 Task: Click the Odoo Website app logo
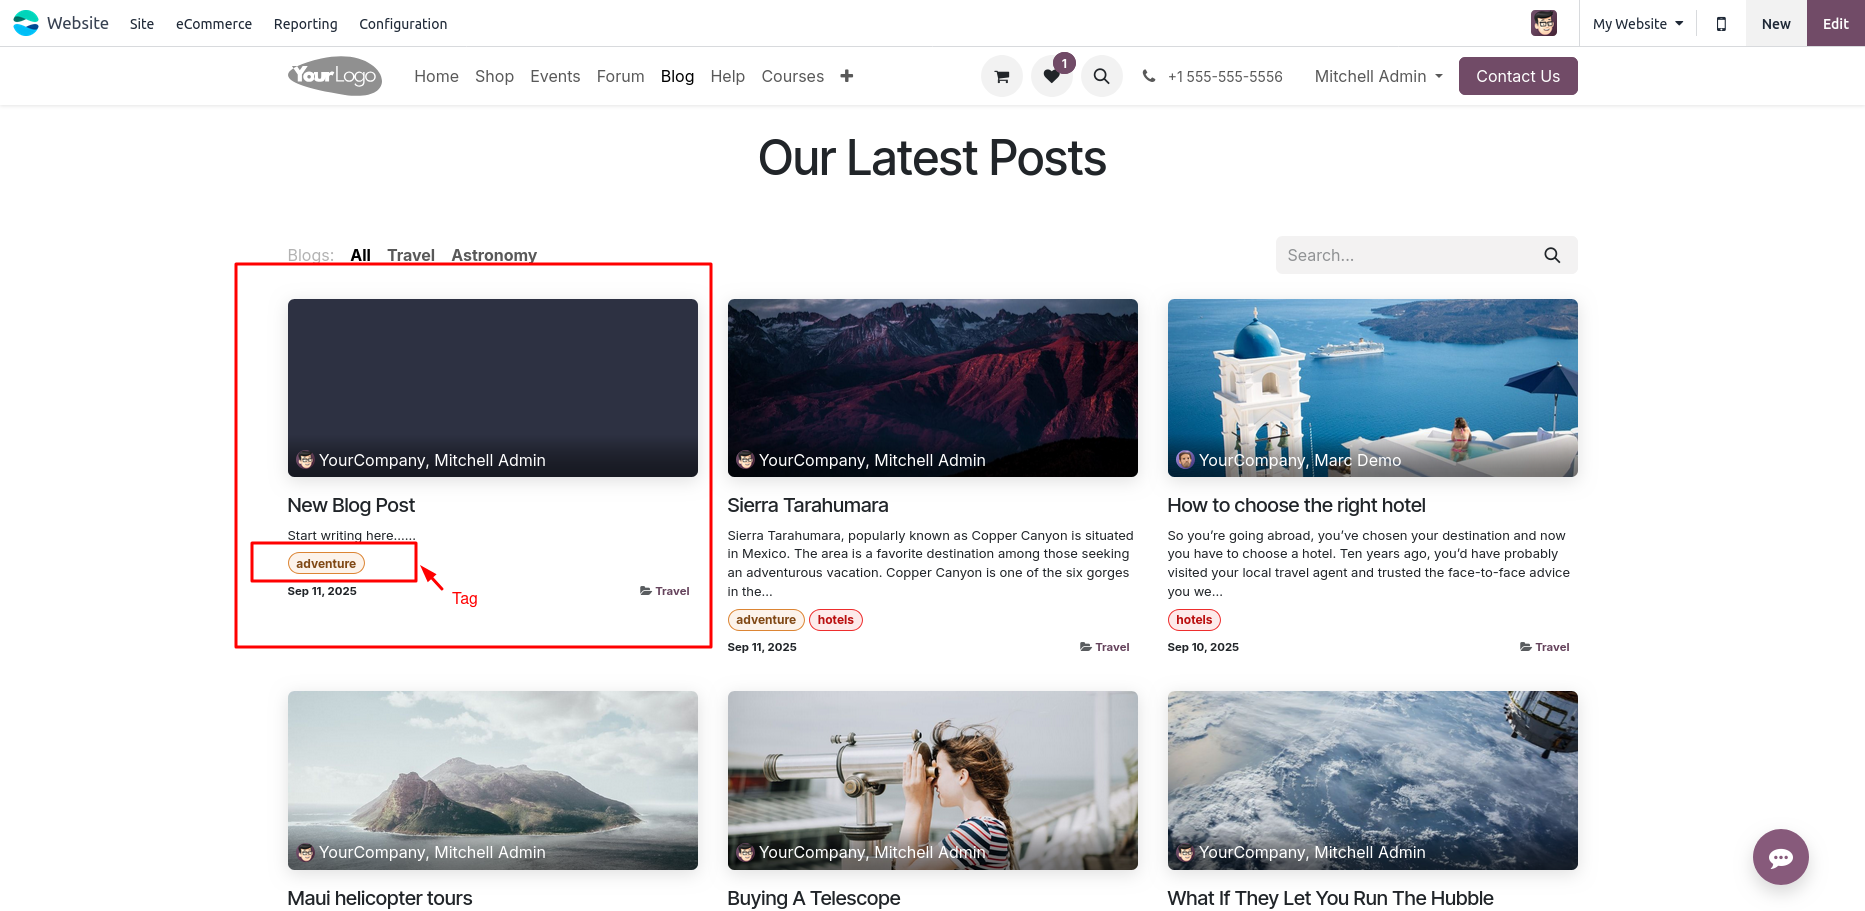coord(26,23)
